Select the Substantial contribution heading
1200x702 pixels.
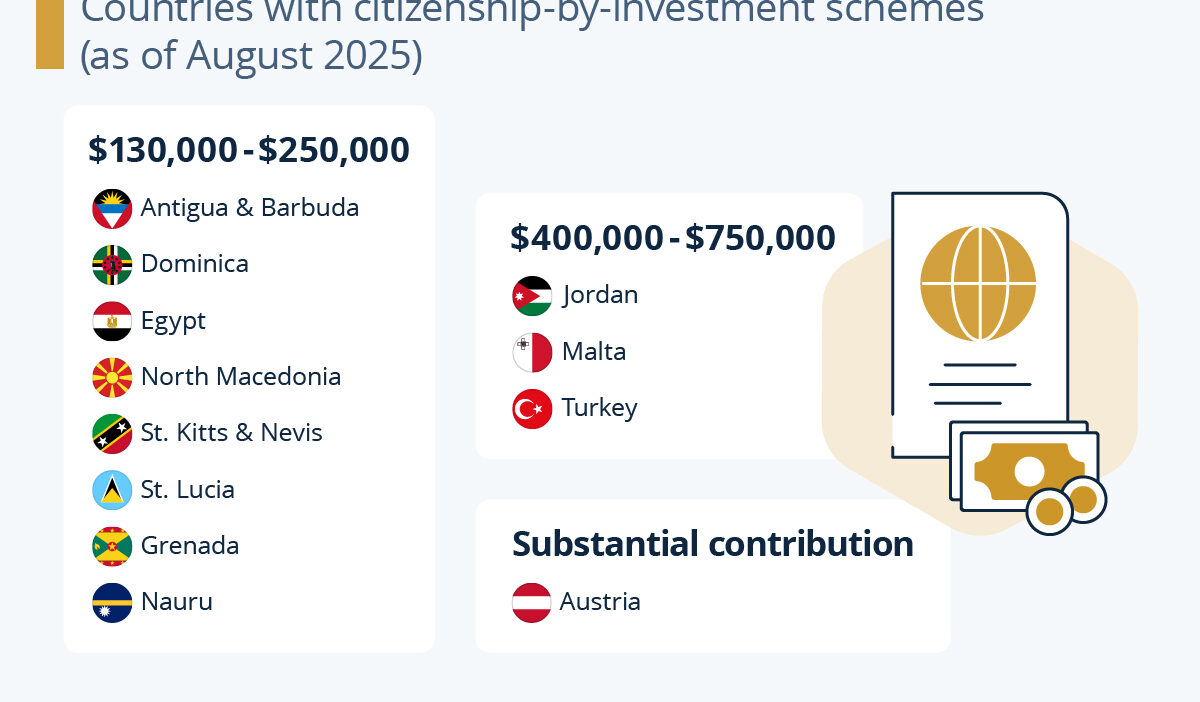(x=713, y=544)
